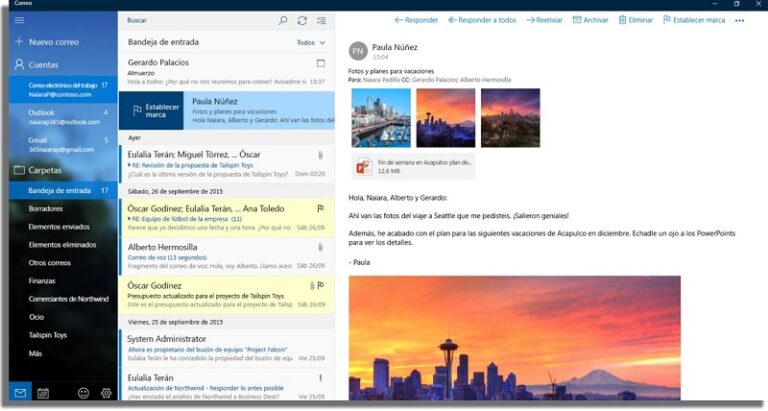Sync mailbox with the refresh icon
This screenshot has height=411, width=768.
tap(302, 20)
